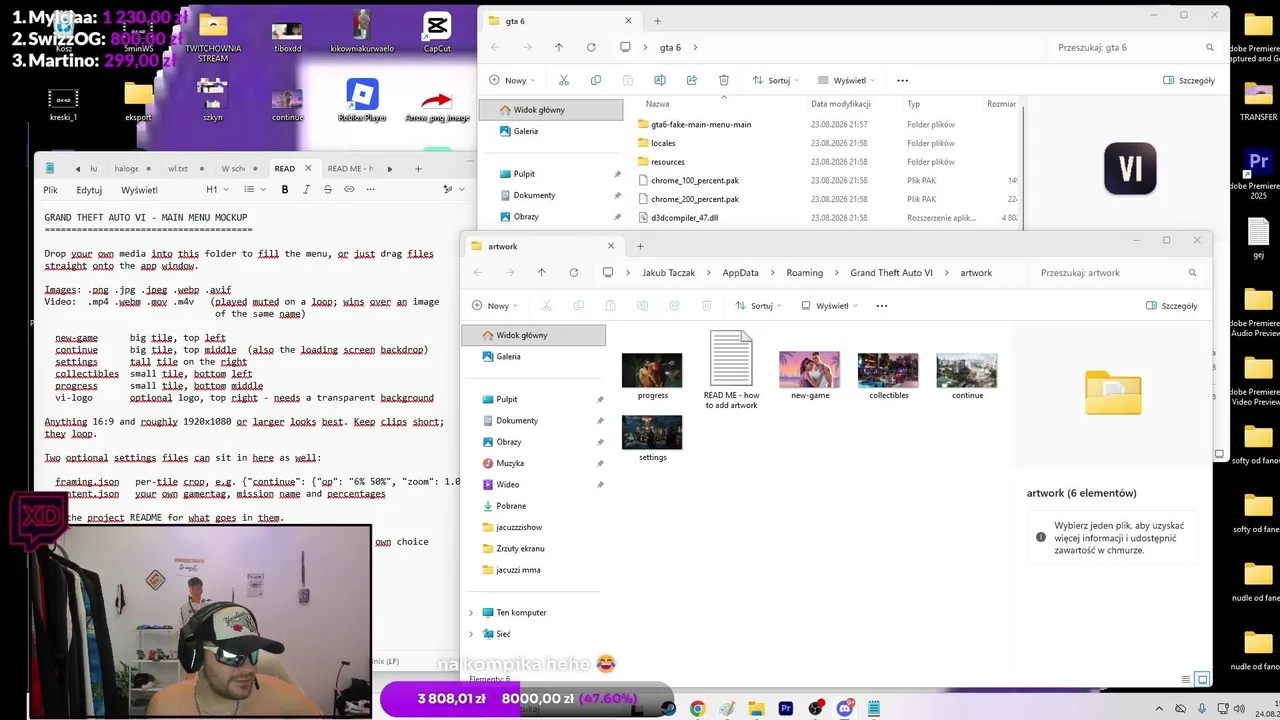Navigate to AppData in the breadcrumb
The image size is (1280, 720).
(x=740, y=273)
